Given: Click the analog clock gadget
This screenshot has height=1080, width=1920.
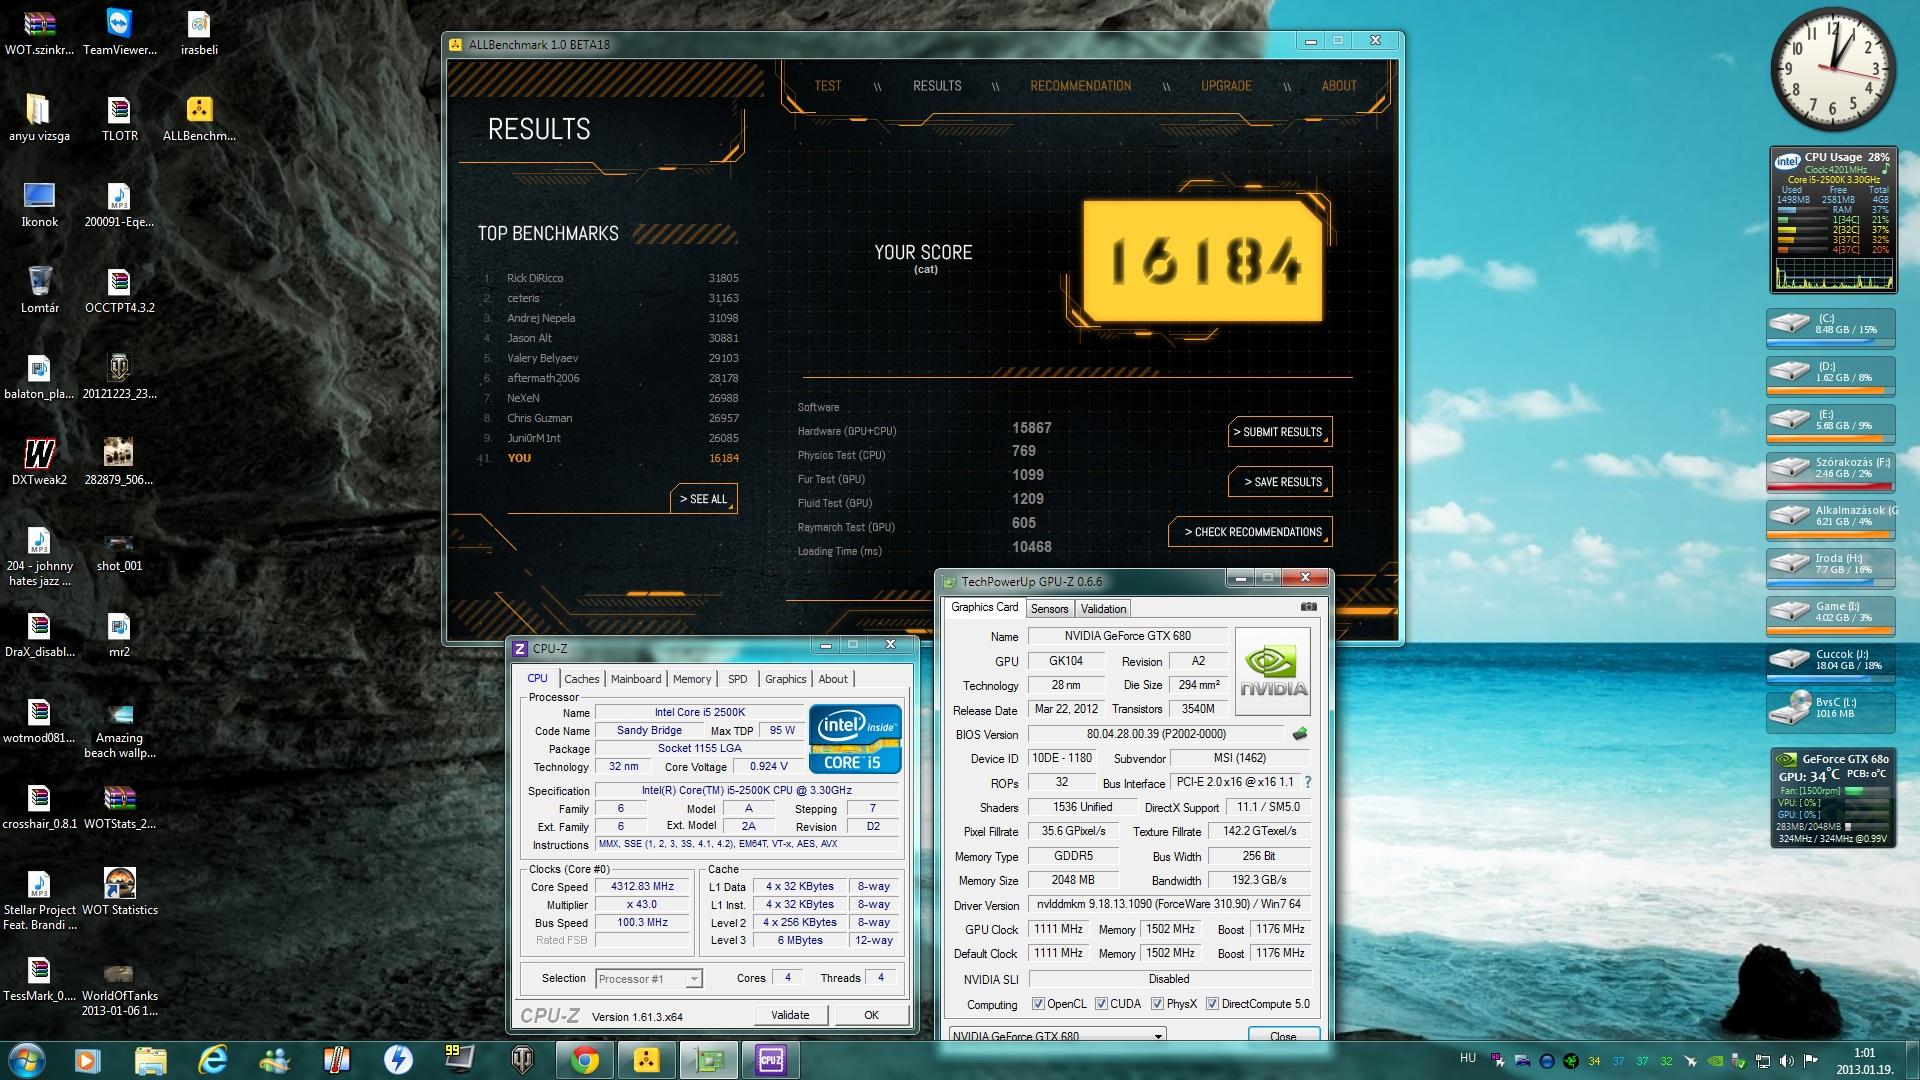Looking at the screenshot, I should click(1833, 70).
